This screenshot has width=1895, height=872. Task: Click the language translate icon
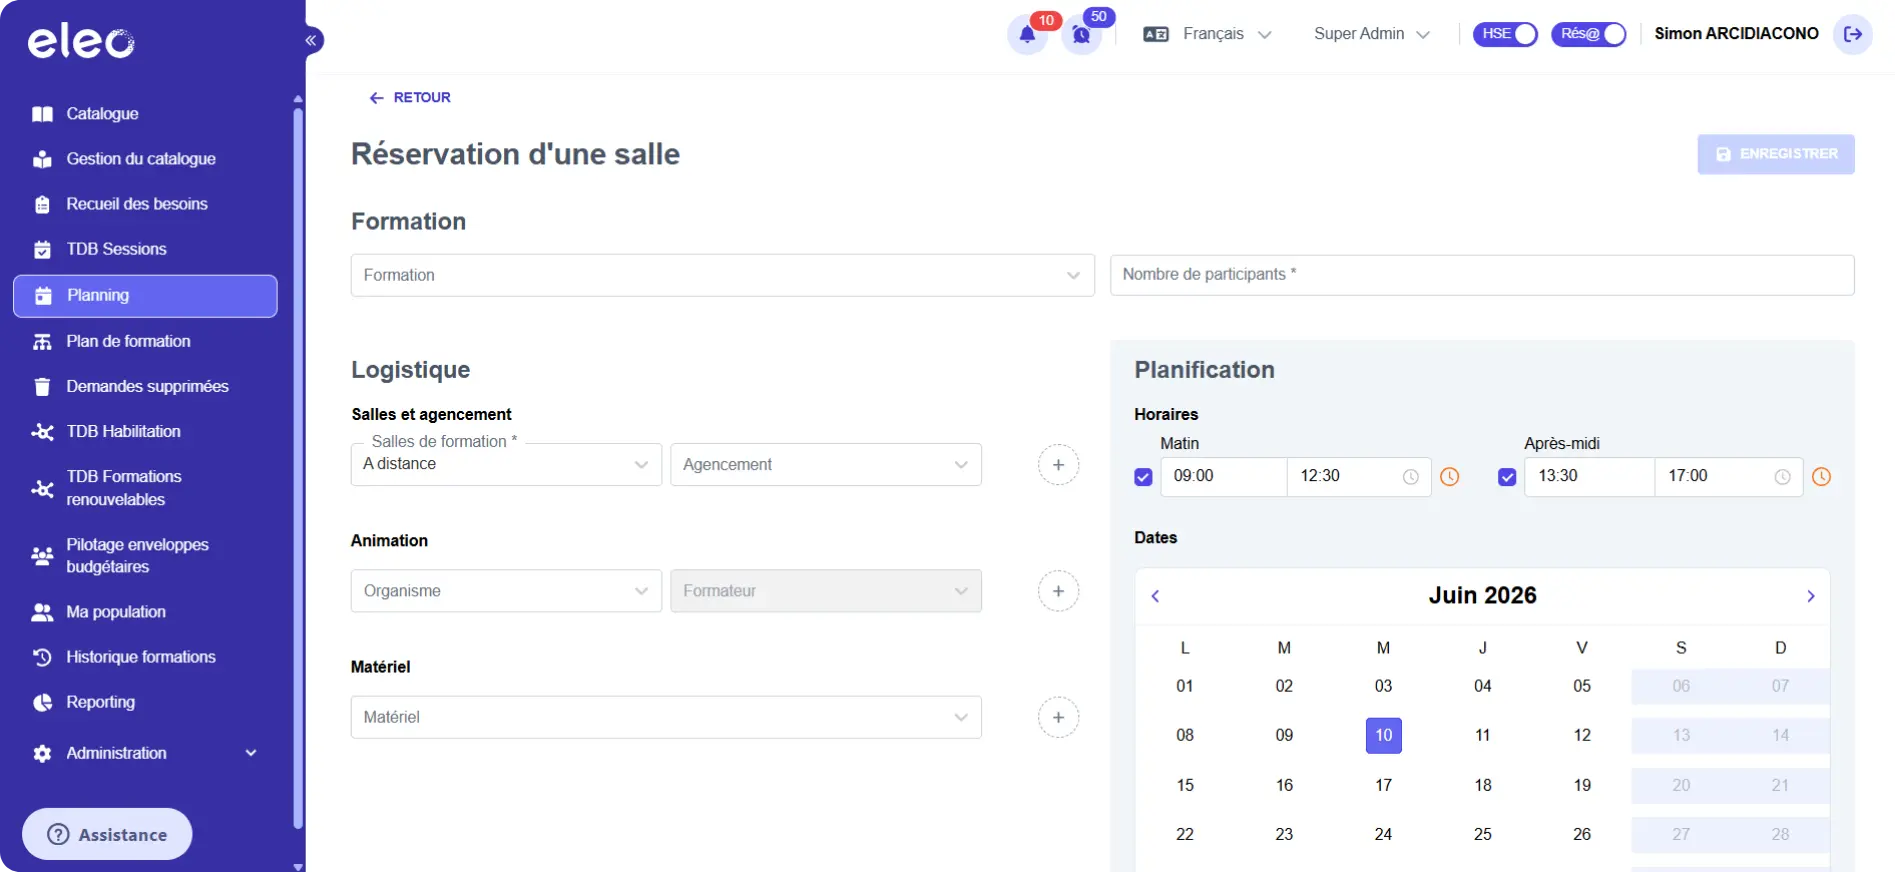(1156, 34)
